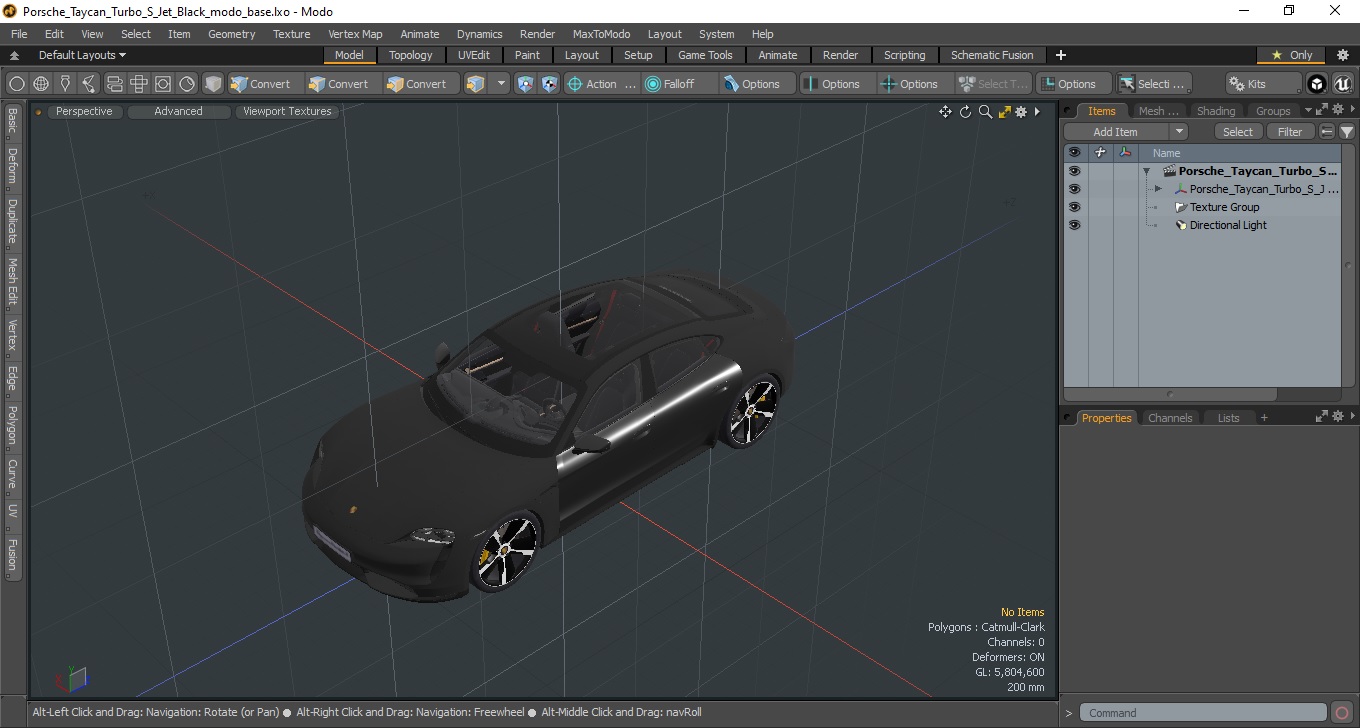
Task: Hide the Texture Group item
Action: (1074, 207)
